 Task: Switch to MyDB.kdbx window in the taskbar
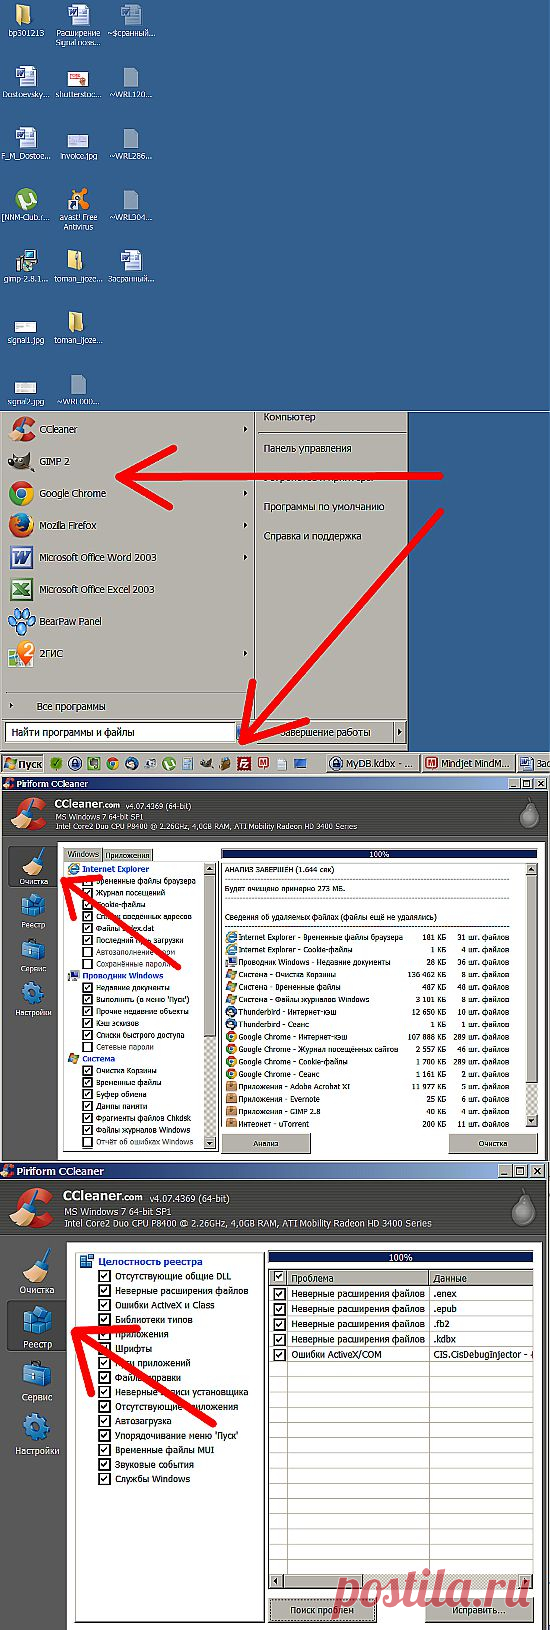pos(374,763)
